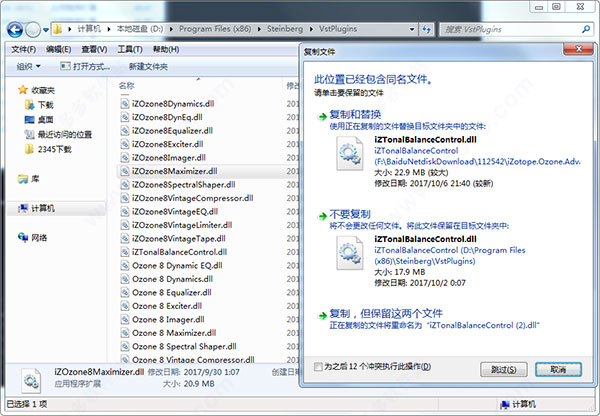This screenshot has height=416, width=600.
Task: Select file iZOzone8VintageTape.dll icon
Action: [x=125, y=238]
